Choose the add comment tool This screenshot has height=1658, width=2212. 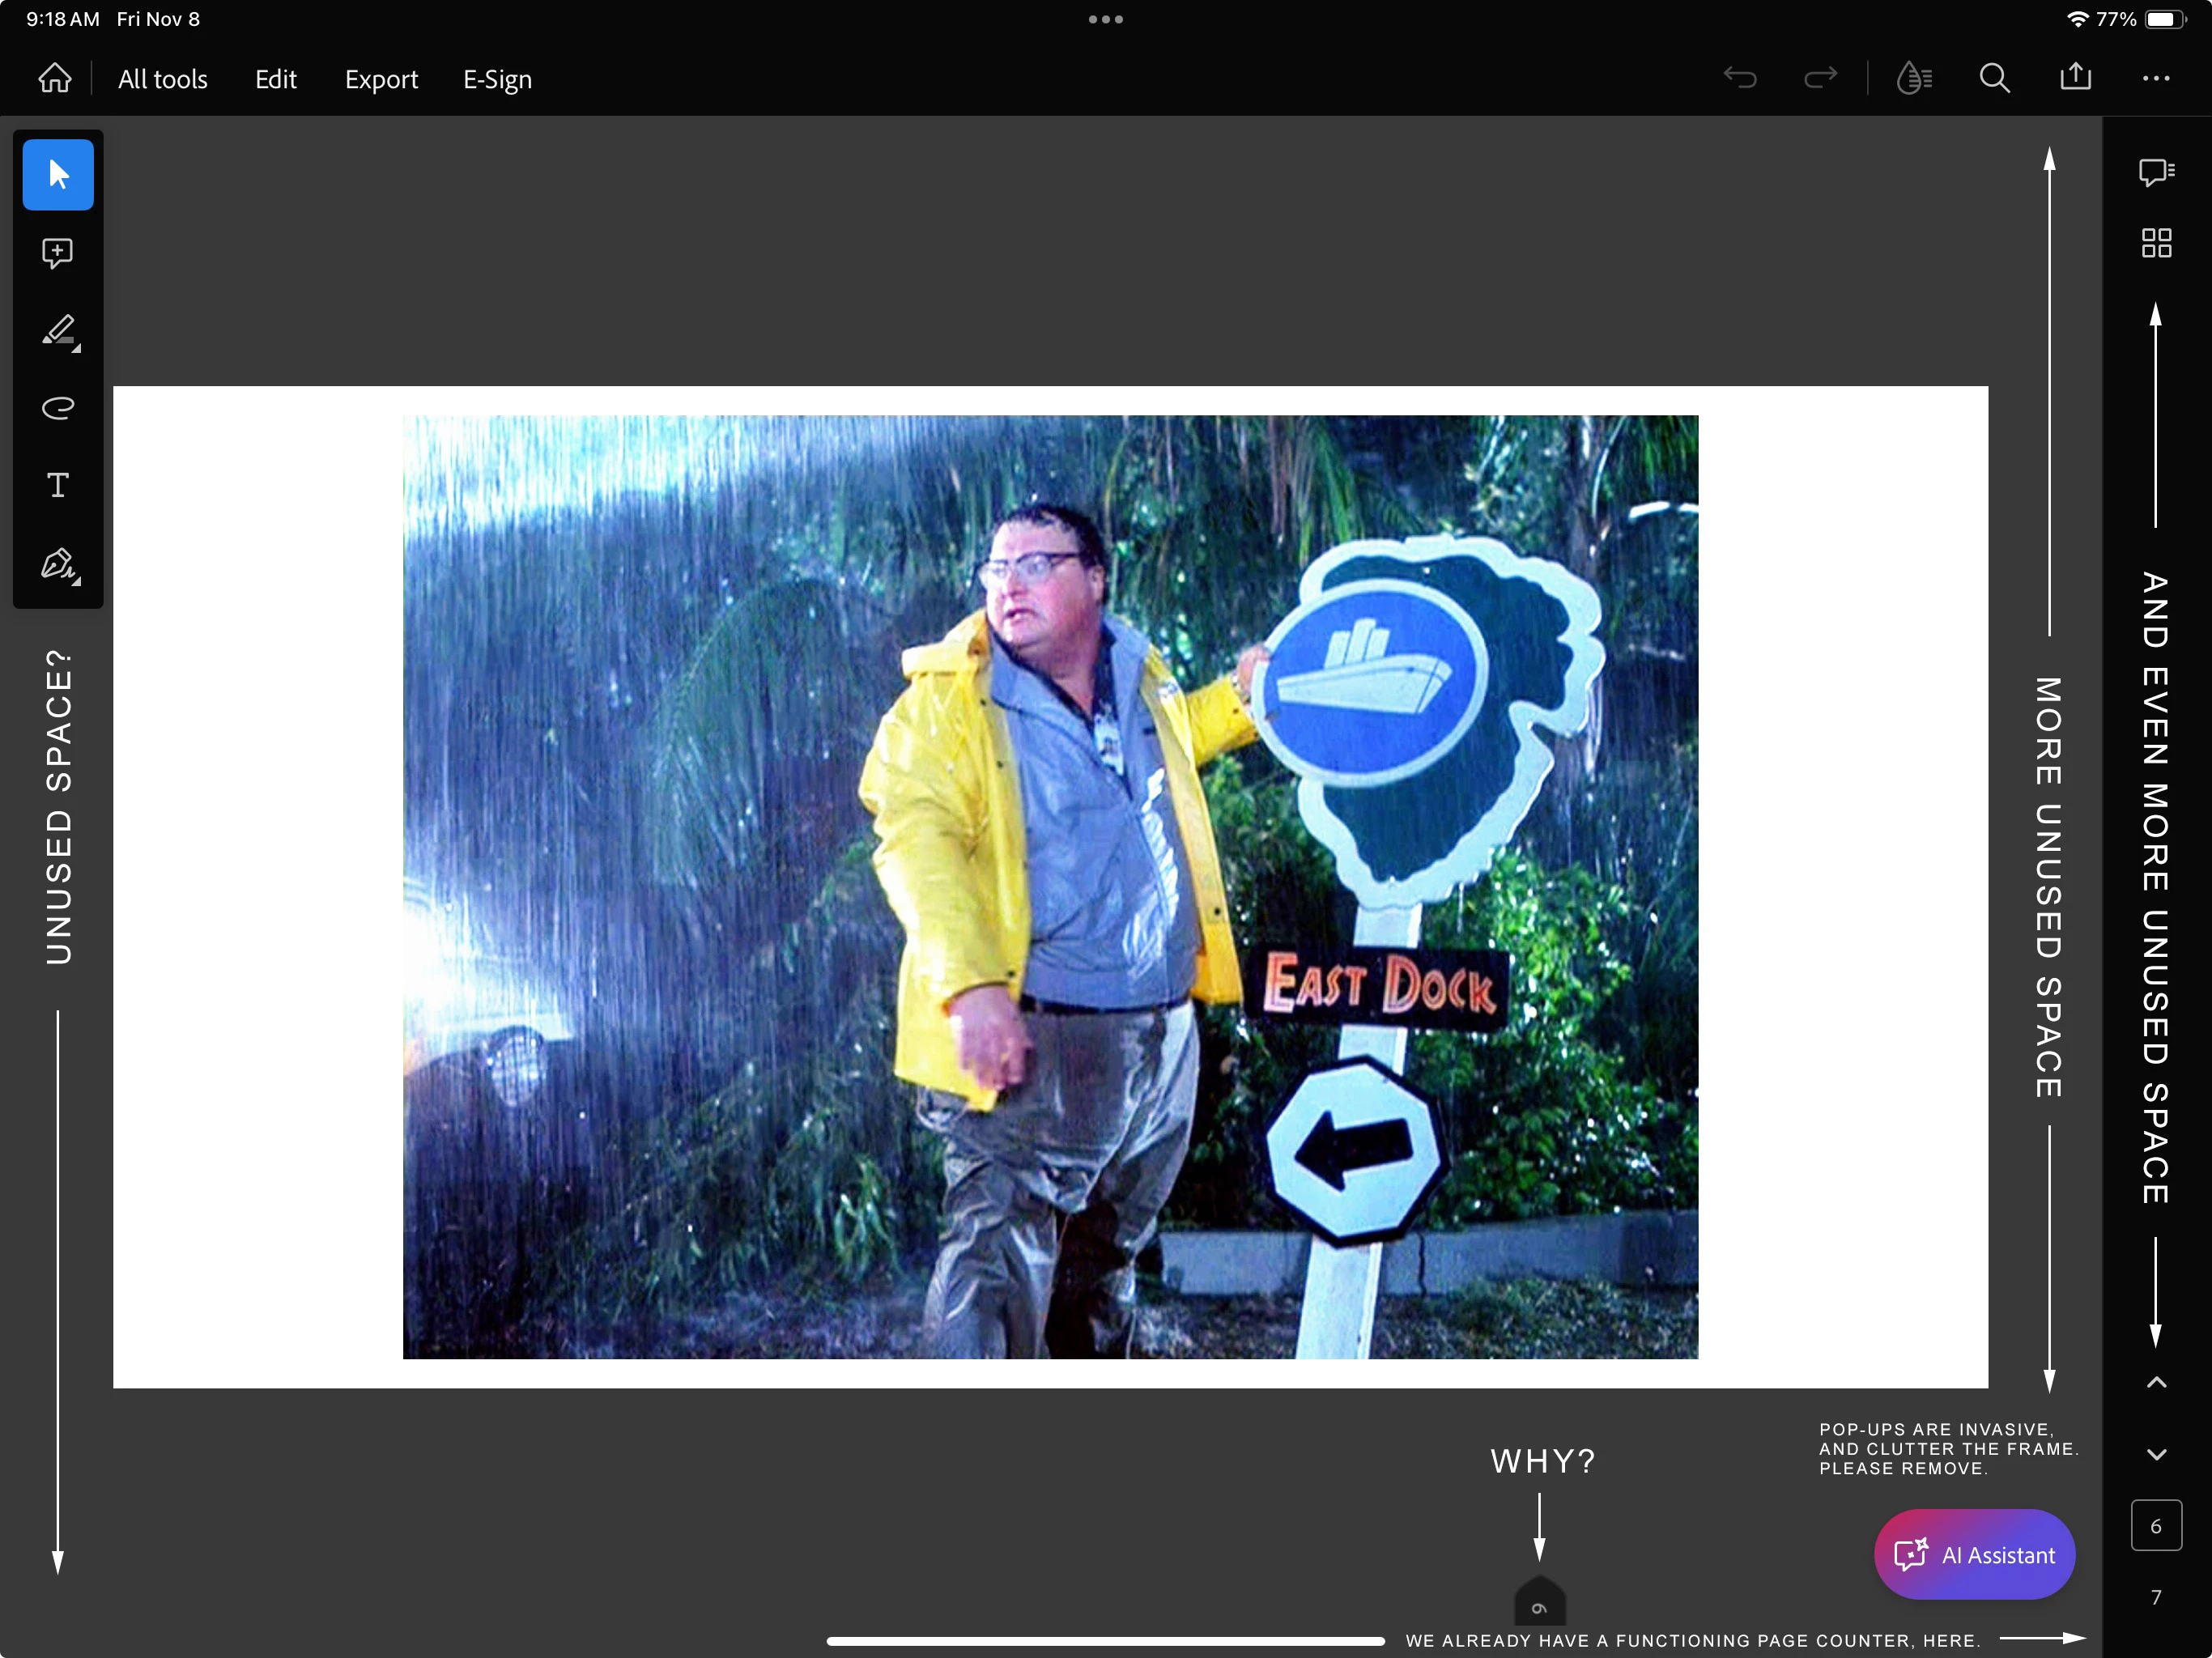(x=58, y=252)
